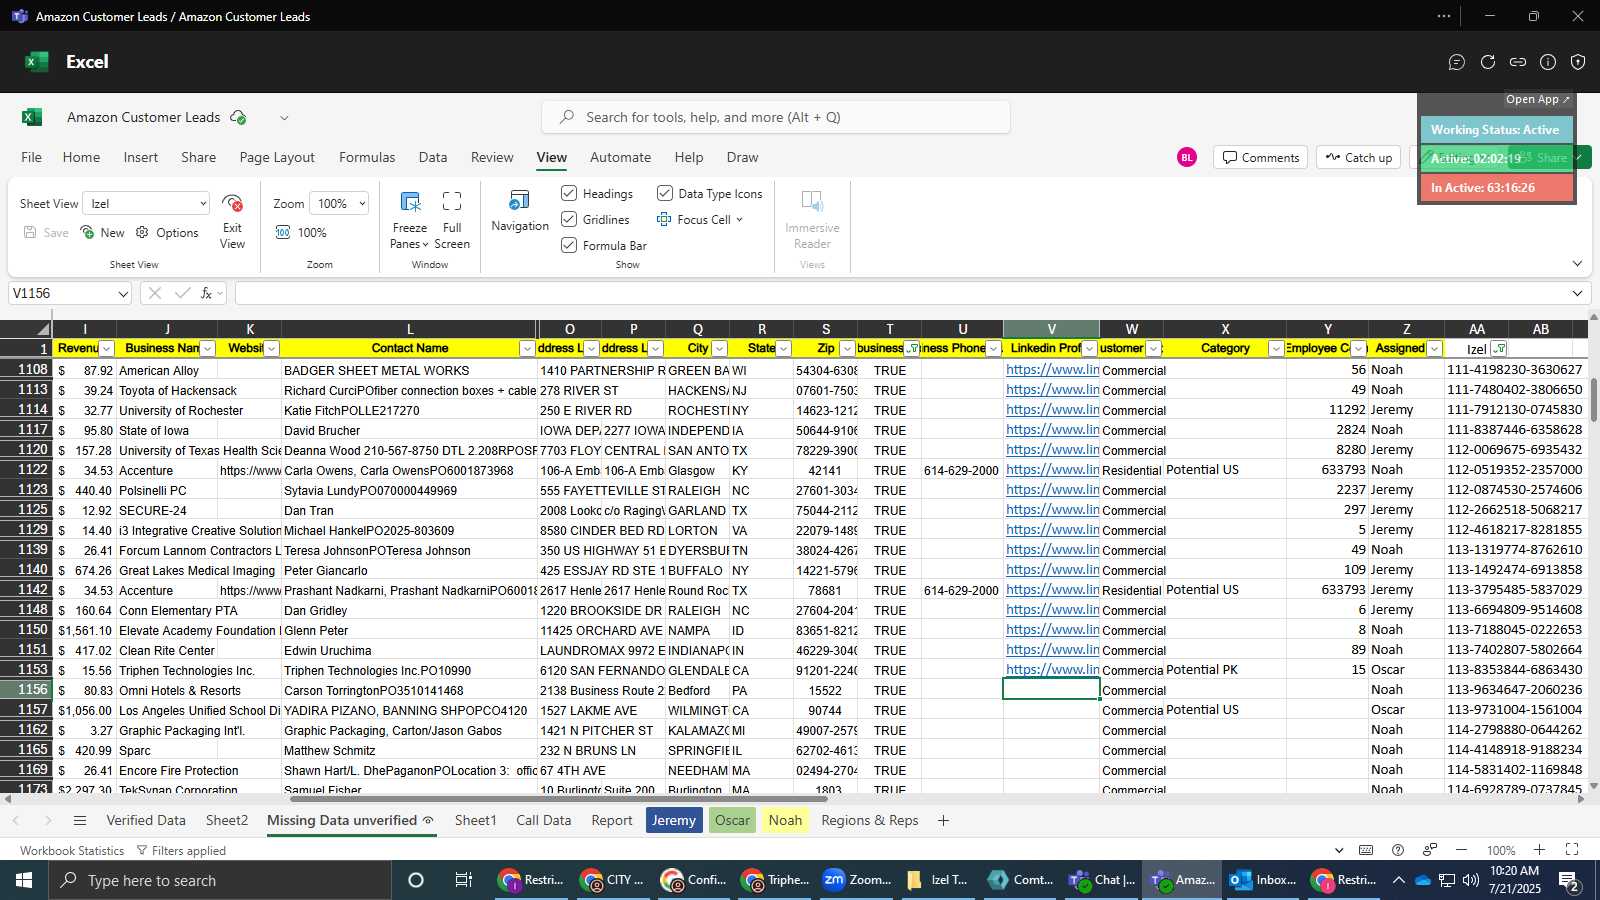1600x900 pixels.
Task: Expand the formula bar
Action: (x=1577, y=293)
